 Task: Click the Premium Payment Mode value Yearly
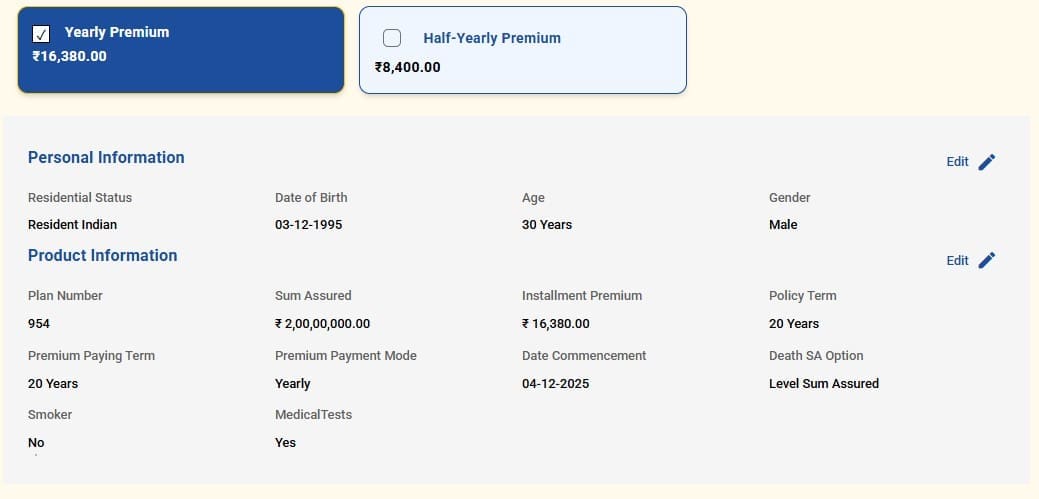[x=293, y=384]
